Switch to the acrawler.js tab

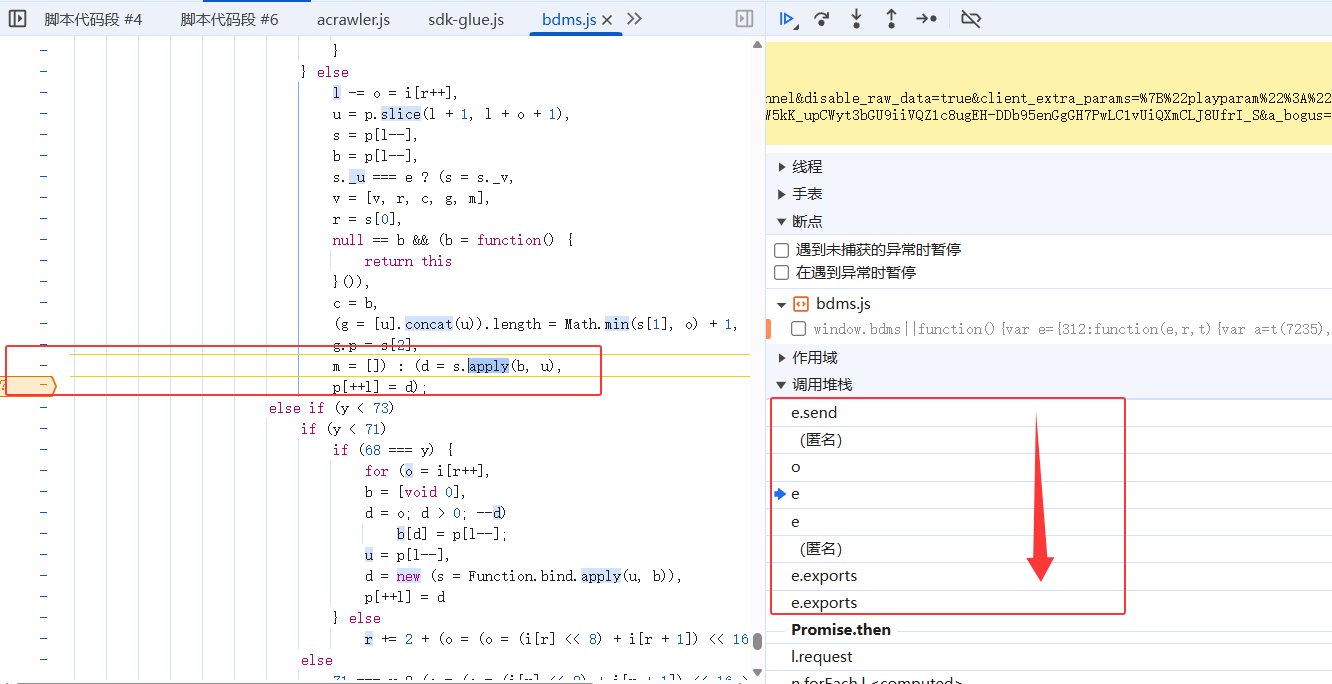[353, 19]
